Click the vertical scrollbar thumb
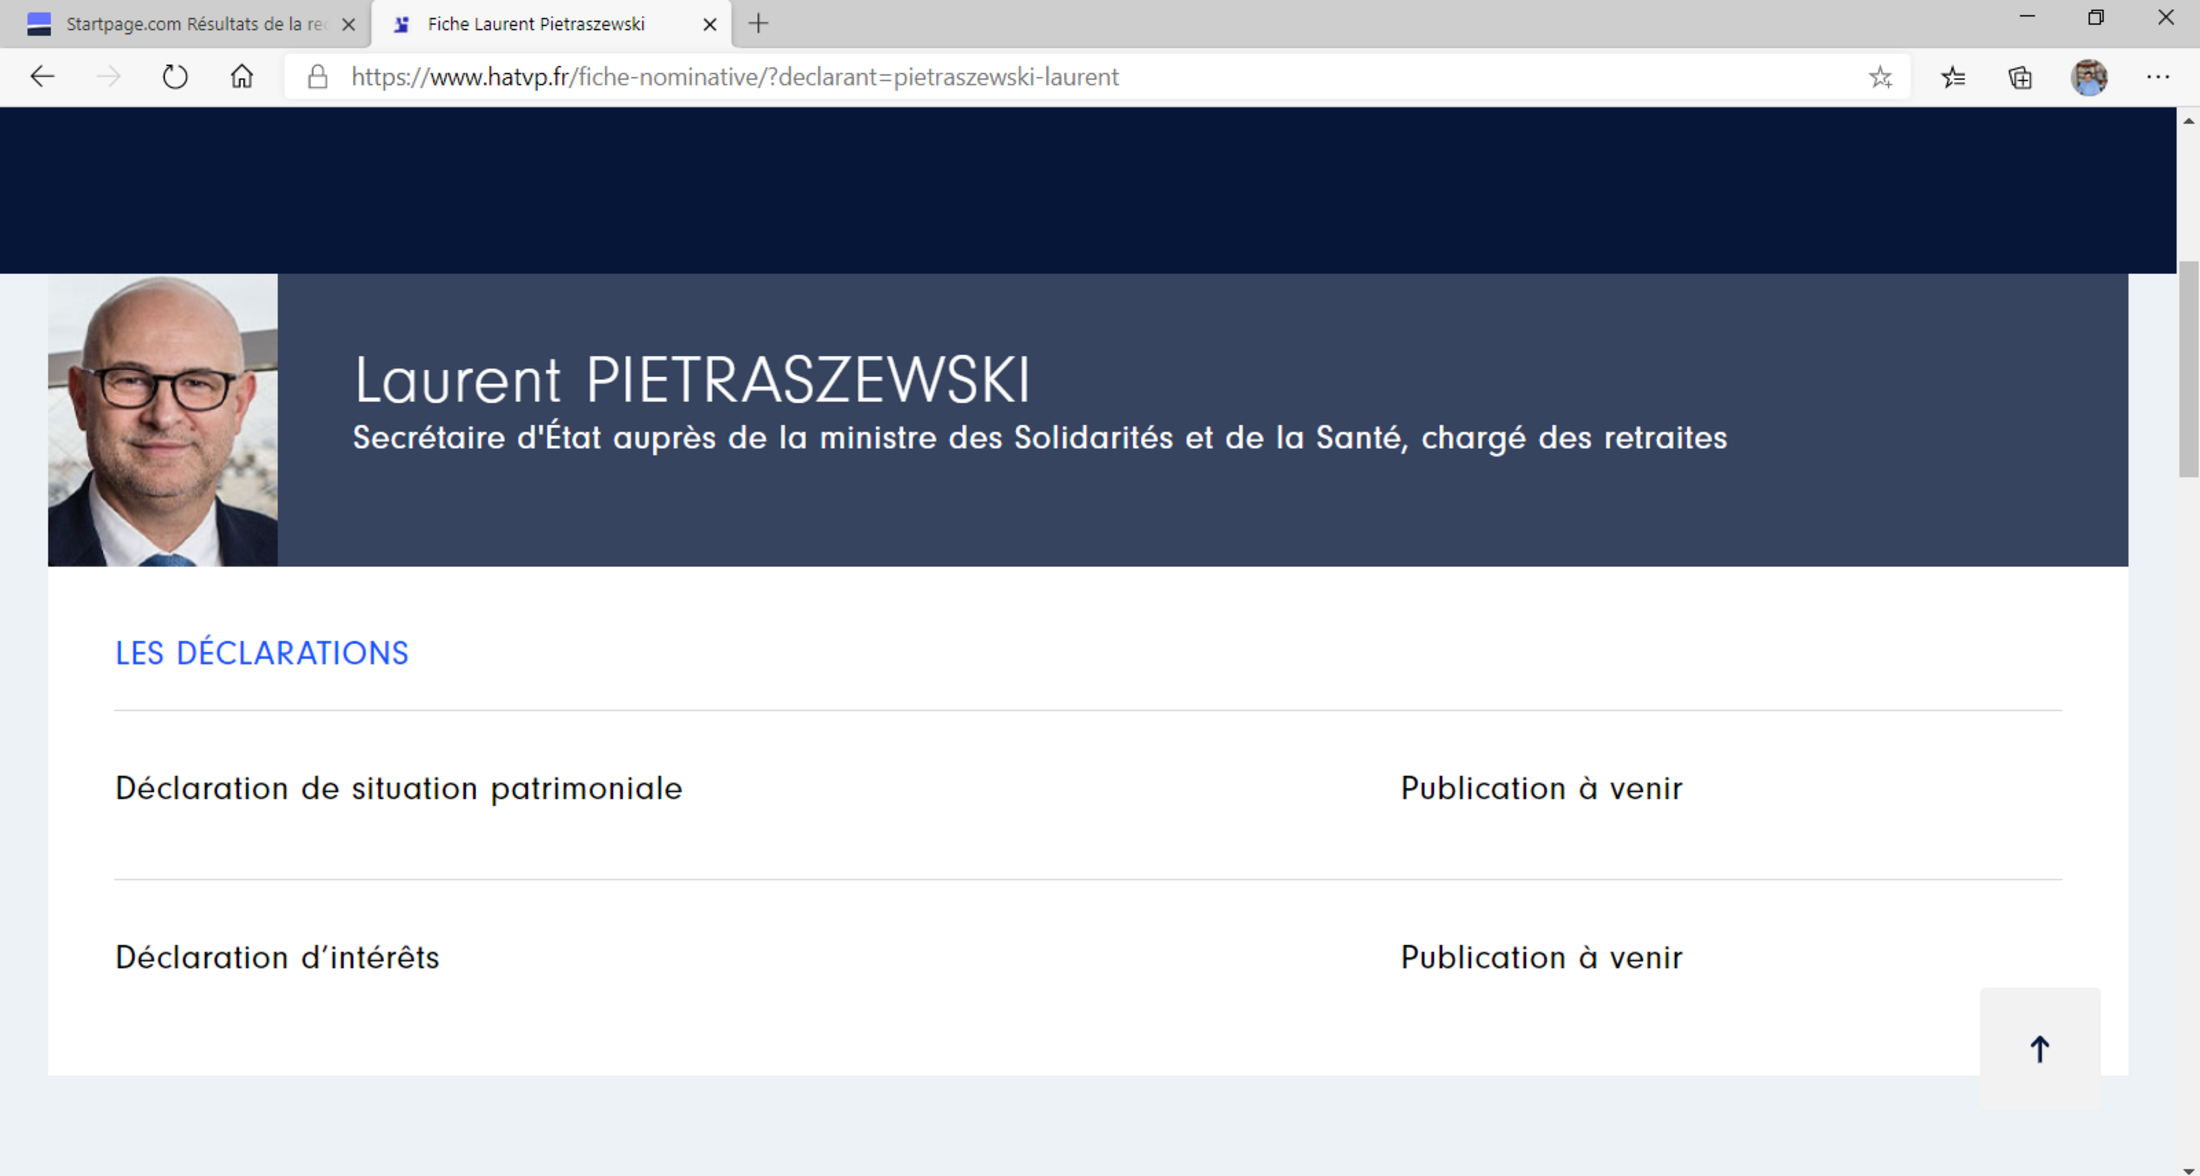2200x1176 pixels. coord(2188,370)
